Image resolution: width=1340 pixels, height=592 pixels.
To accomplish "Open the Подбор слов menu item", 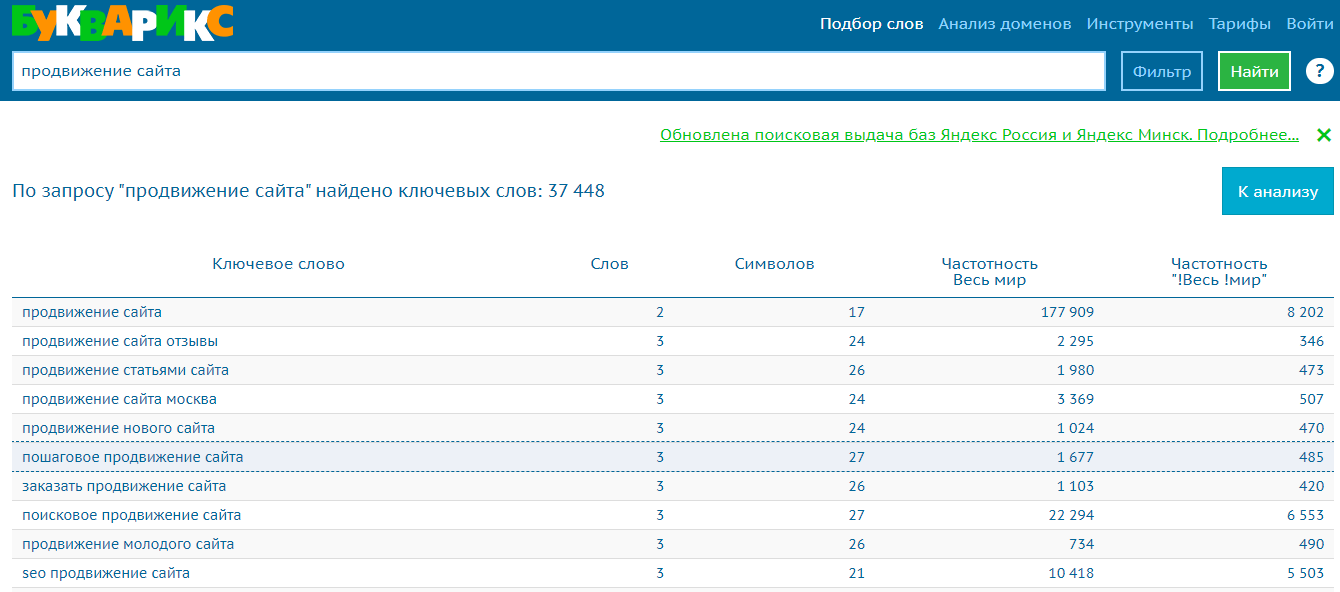I will pyautogui.click(x=871, y=24).
